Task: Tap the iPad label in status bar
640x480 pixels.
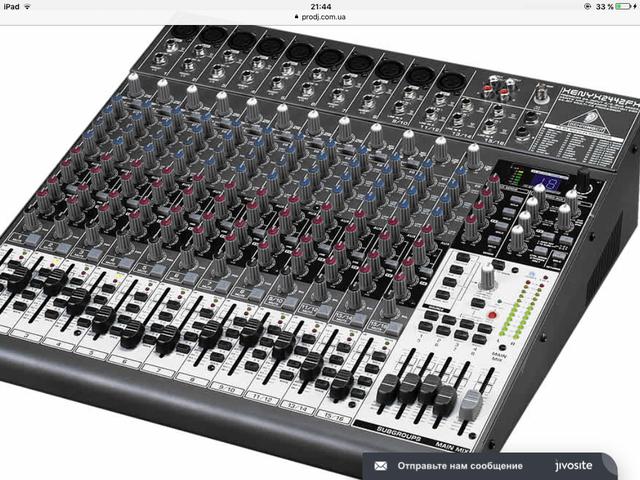Action: click(10, 6)
